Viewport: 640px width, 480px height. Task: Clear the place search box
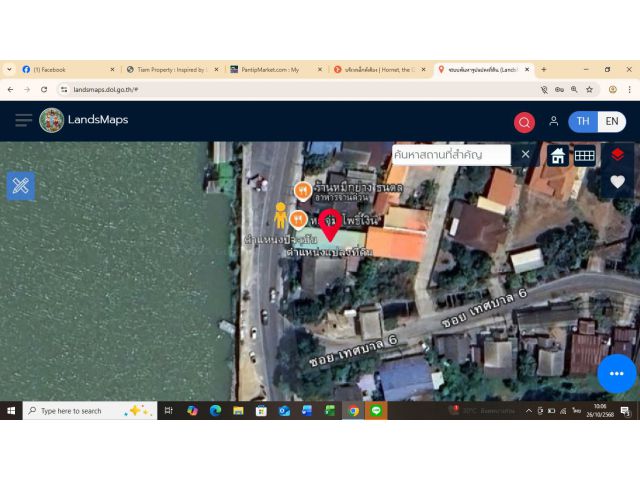[525, 154]
